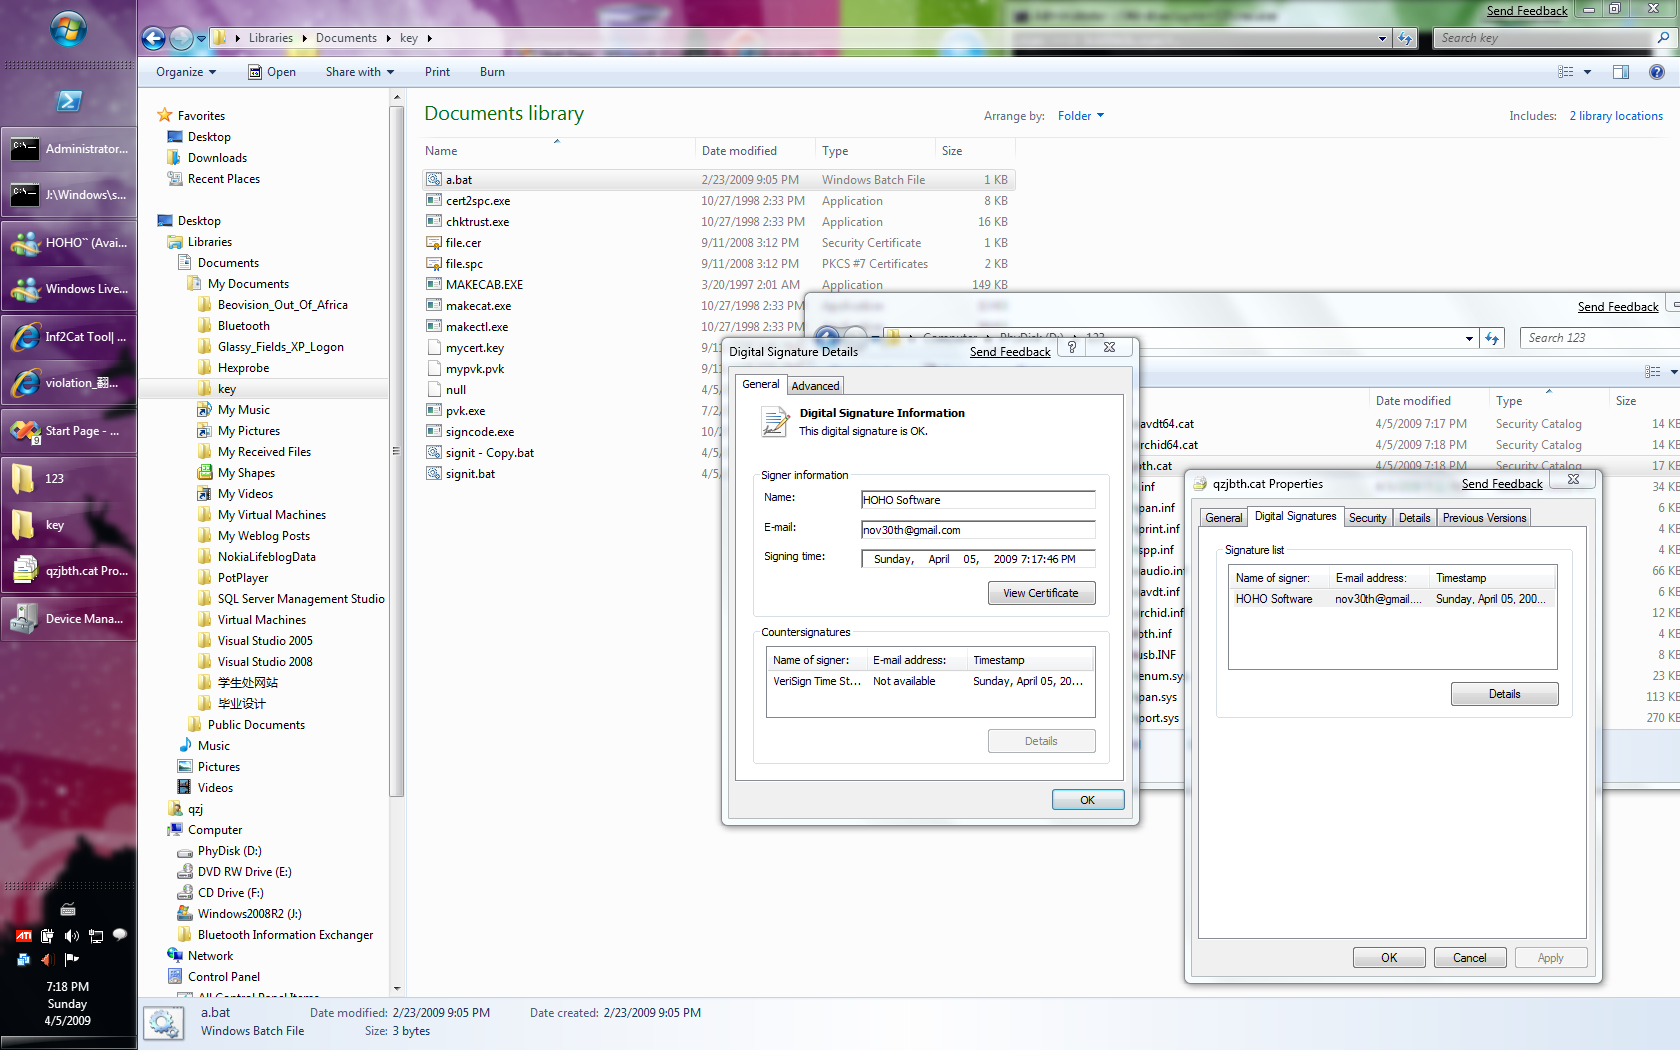
Task: Open Details tab in qzjbth.cat Properties
Action: point(1414,518)
